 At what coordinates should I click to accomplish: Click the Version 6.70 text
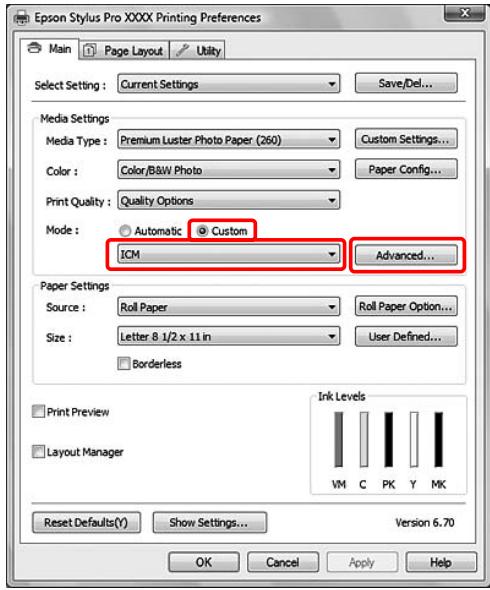pyautogui.click(x=425, y=523)
